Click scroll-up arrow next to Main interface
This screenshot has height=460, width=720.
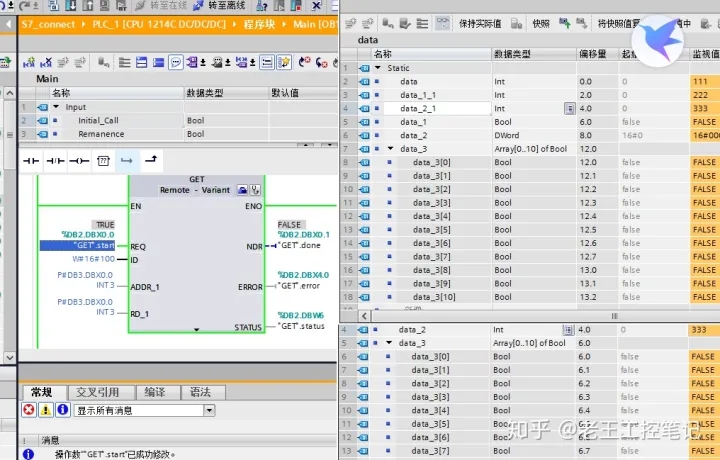(10, 93)
